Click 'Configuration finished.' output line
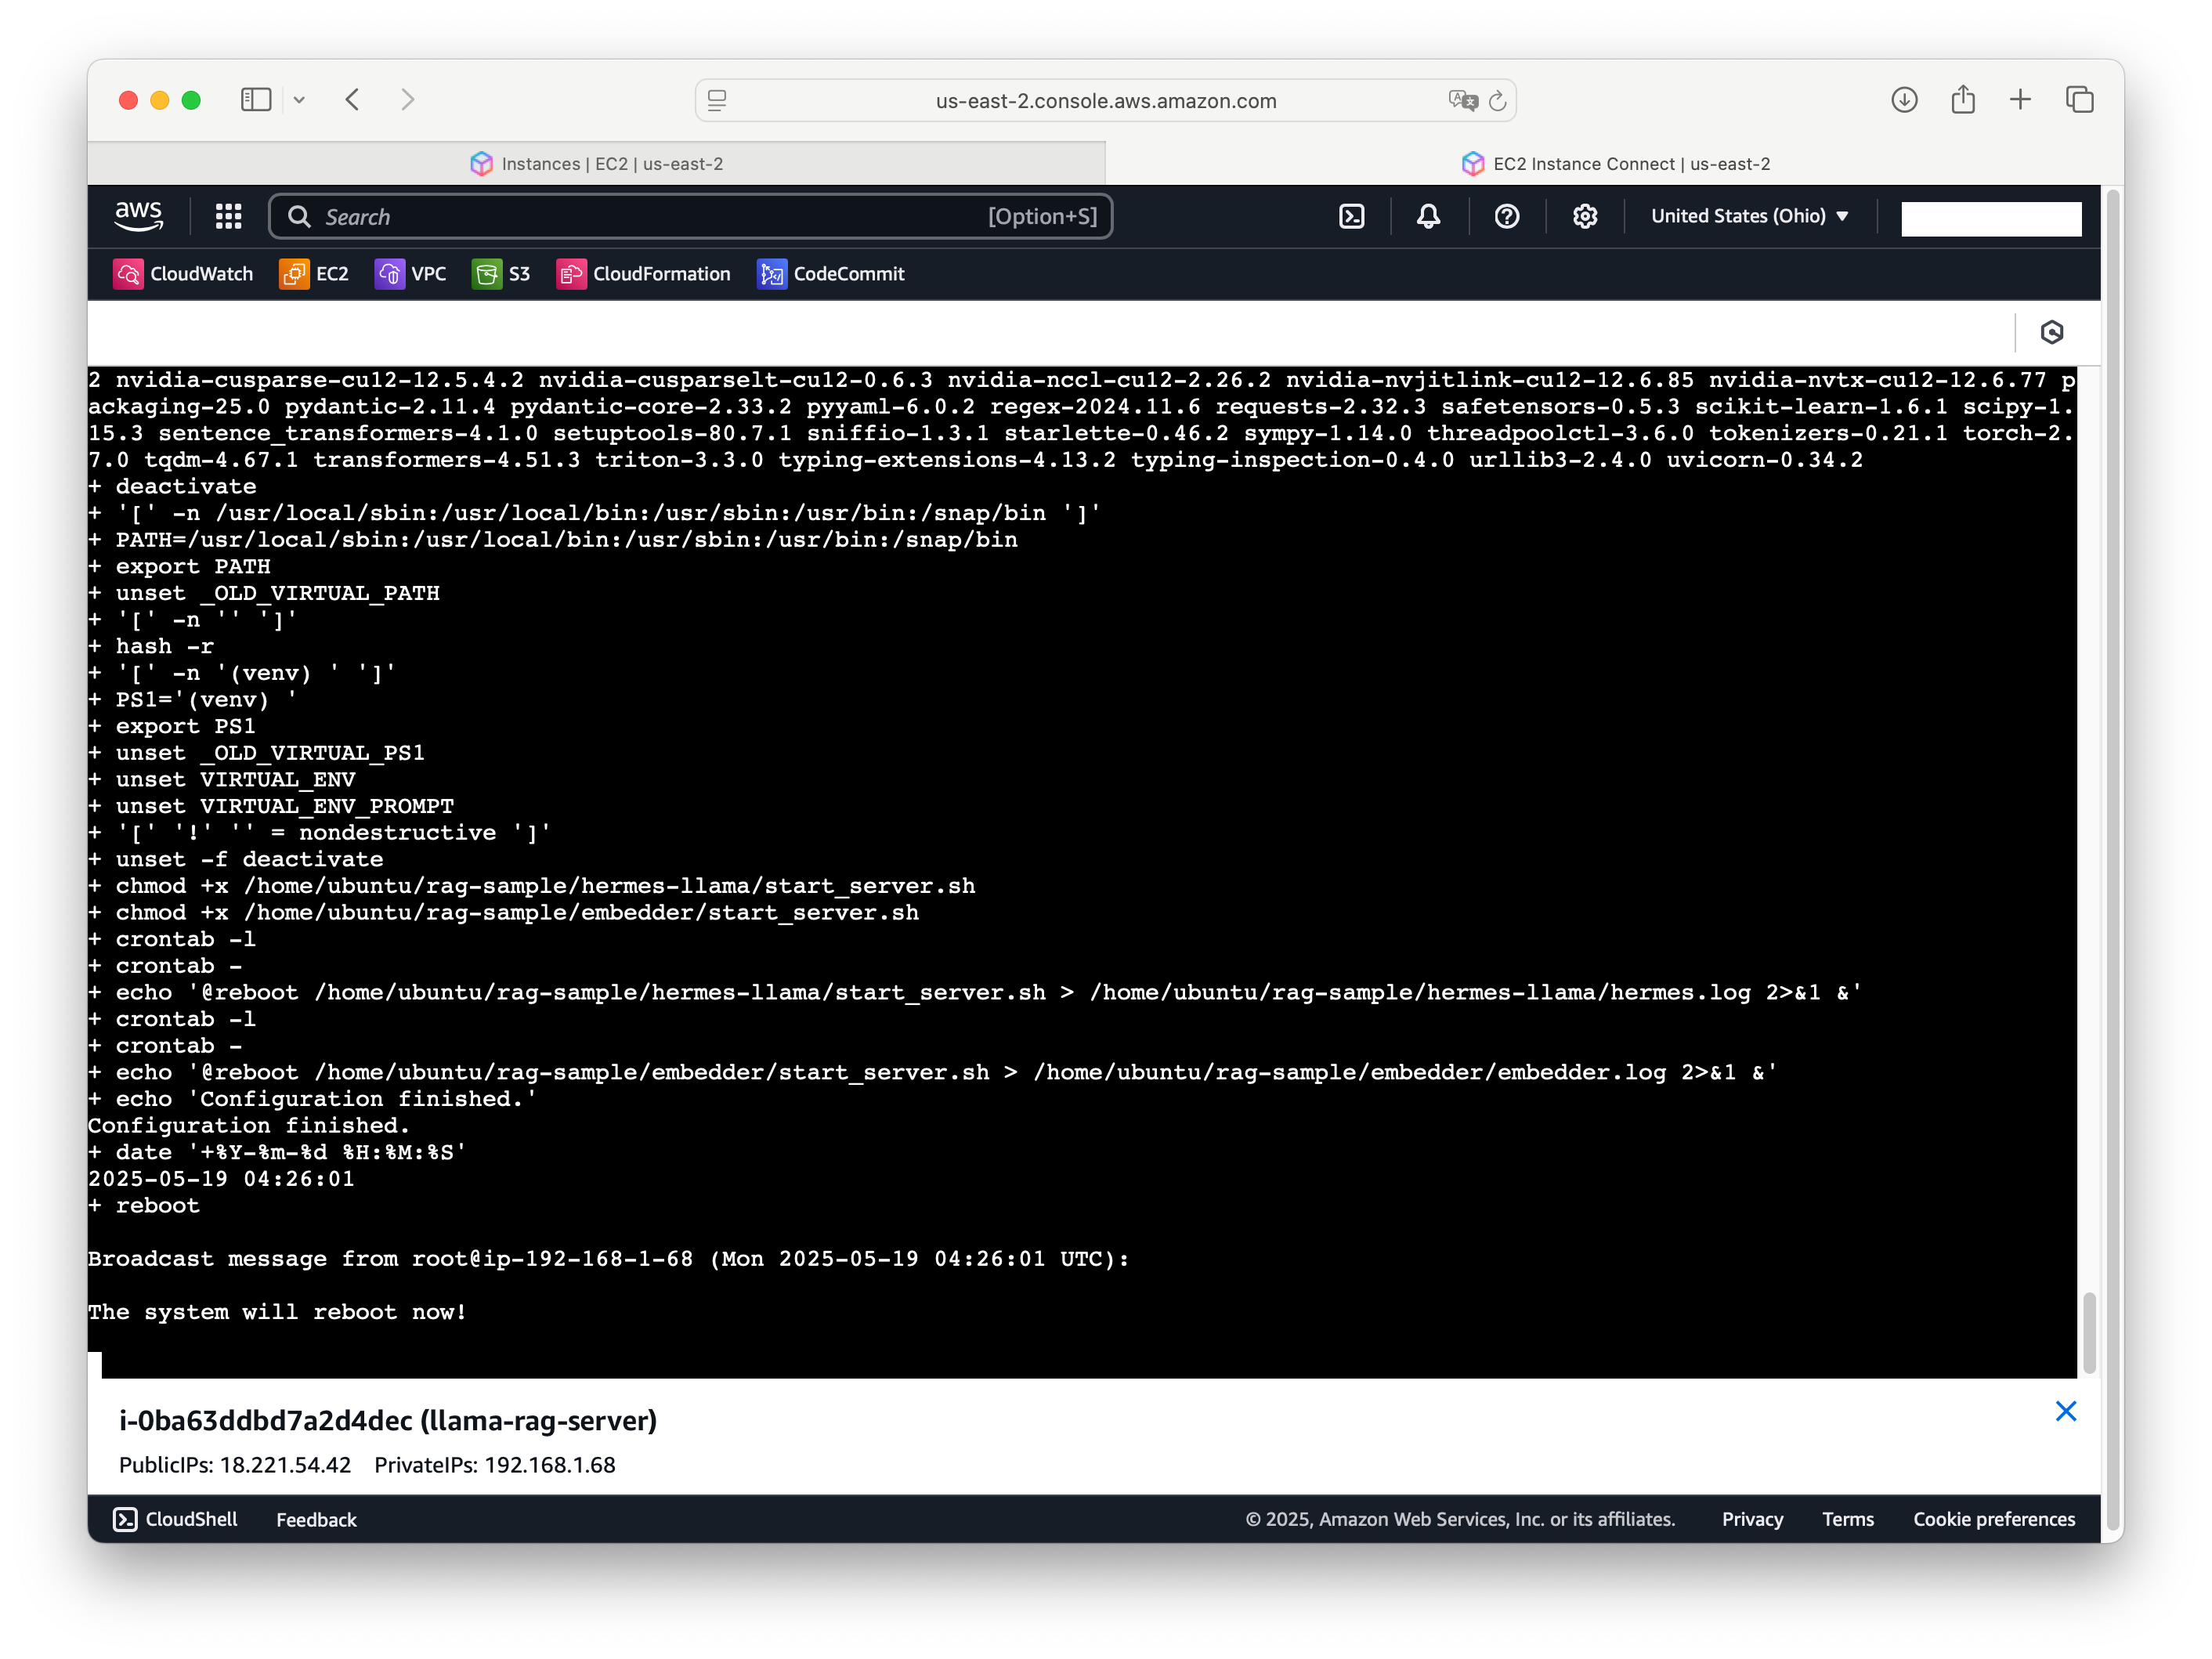Screen dimensions: 2212x1659 (x=248, y=1125)
